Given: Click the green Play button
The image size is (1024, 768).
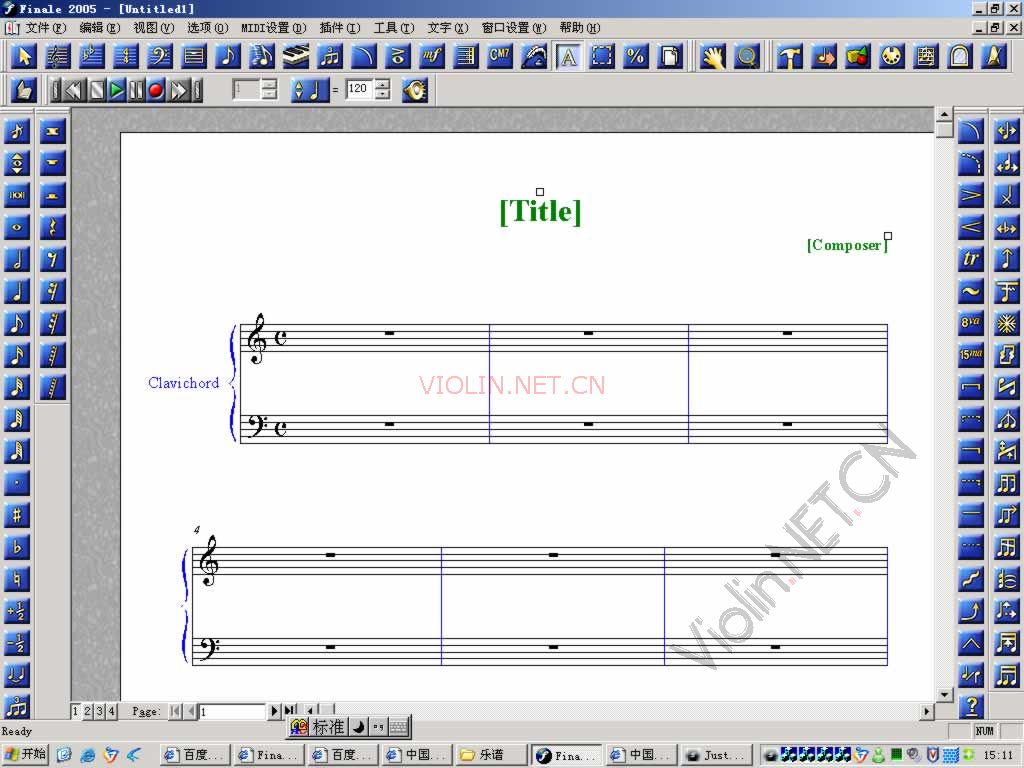Looking at the screenshot, I should coord(117,90).
